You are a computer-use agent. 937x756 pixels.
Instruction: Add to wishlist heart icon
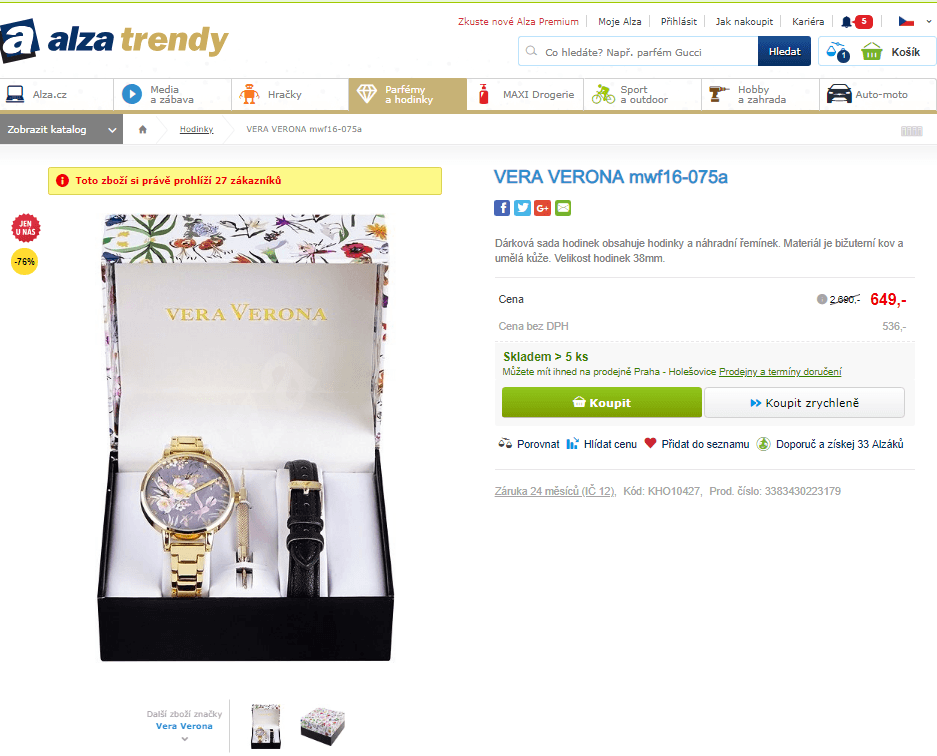tap(650, 443)
